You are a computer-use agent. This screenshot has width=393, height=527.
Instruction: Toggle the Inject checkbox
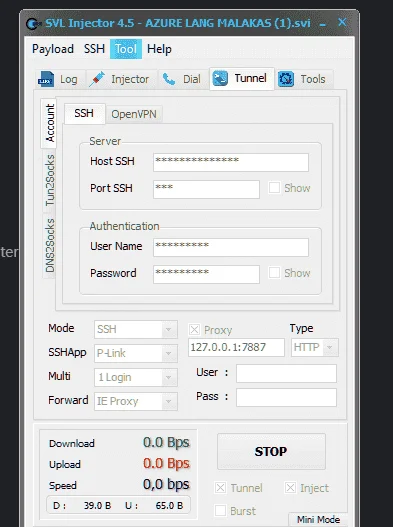coord(290,488)
